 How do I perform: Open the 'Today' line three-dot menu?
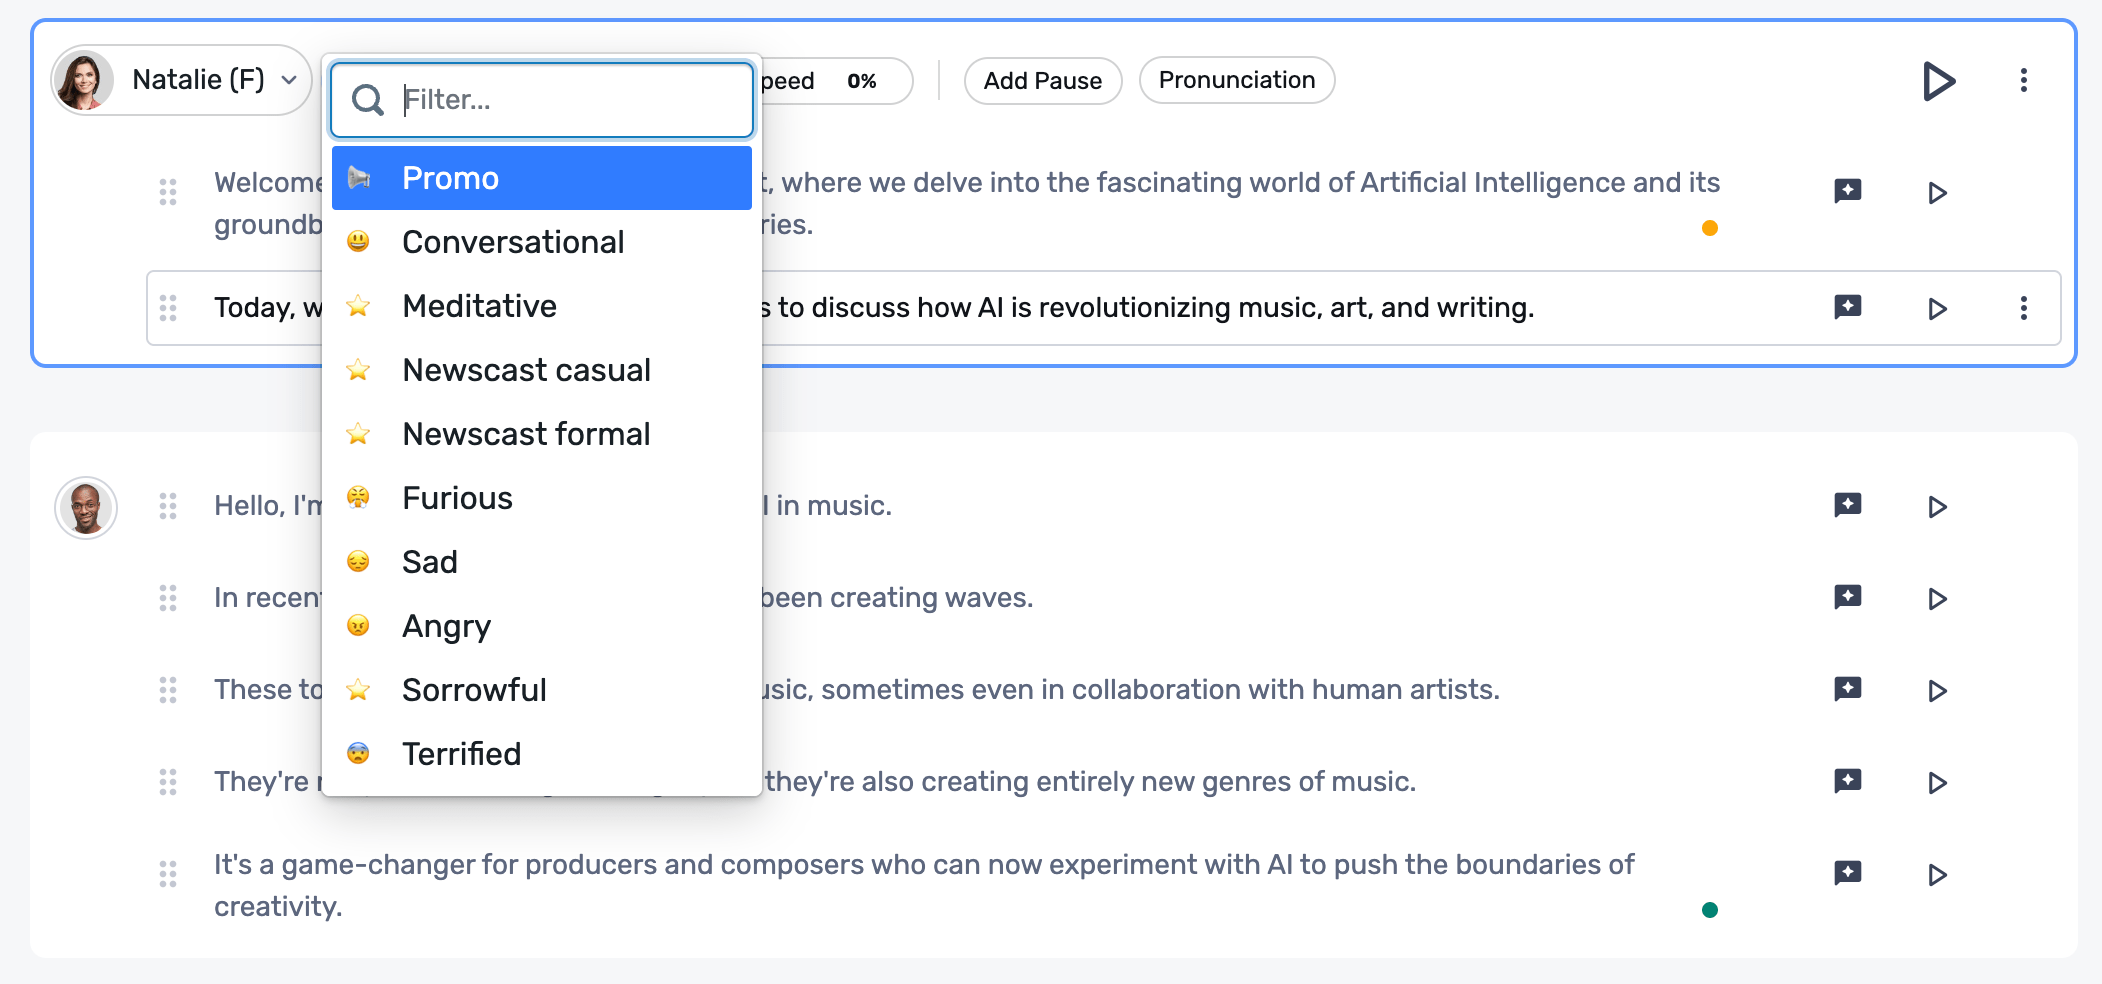coord(2023,308)
